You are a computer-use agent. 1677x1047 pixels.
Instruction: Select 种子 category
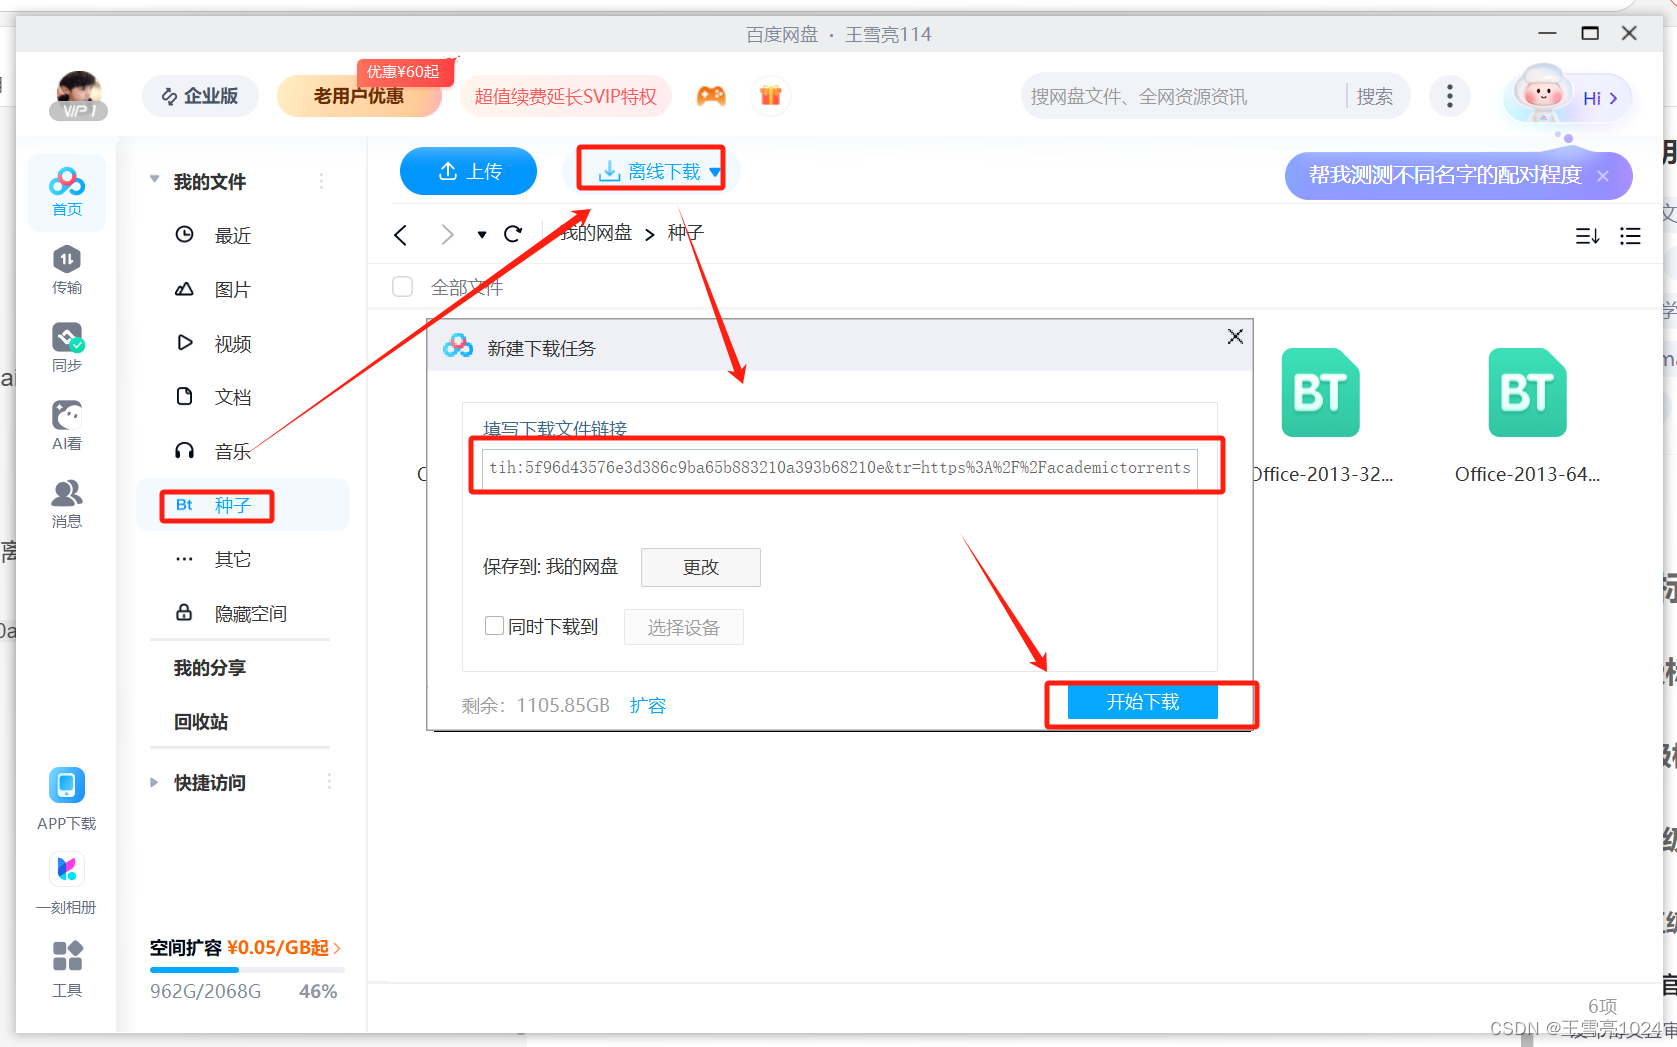click(243, 505)
